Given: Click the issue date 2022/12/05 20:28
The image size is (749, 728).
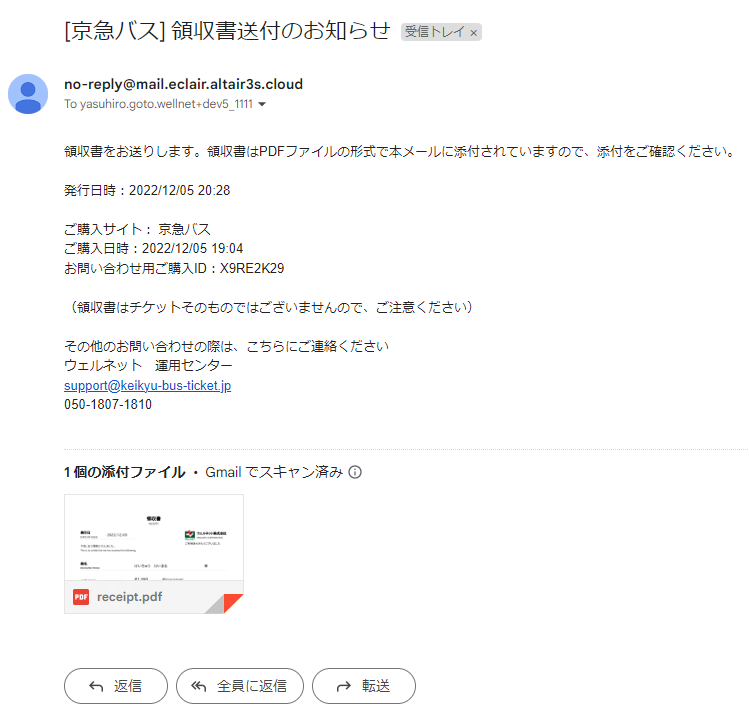Looking at the screenshot, I should click(x=180, y=191).
